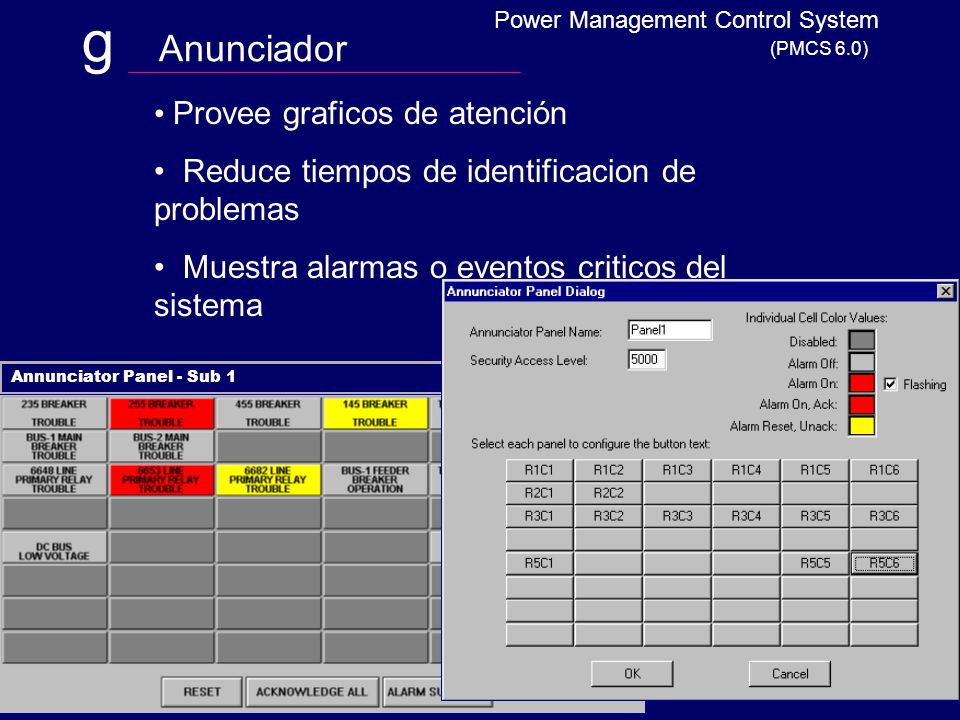The width and height of the screenshot is (960, 720).
Task: Pick the Alarm Reset, Unack yellow swatch
Action: (x=861, y=426)
